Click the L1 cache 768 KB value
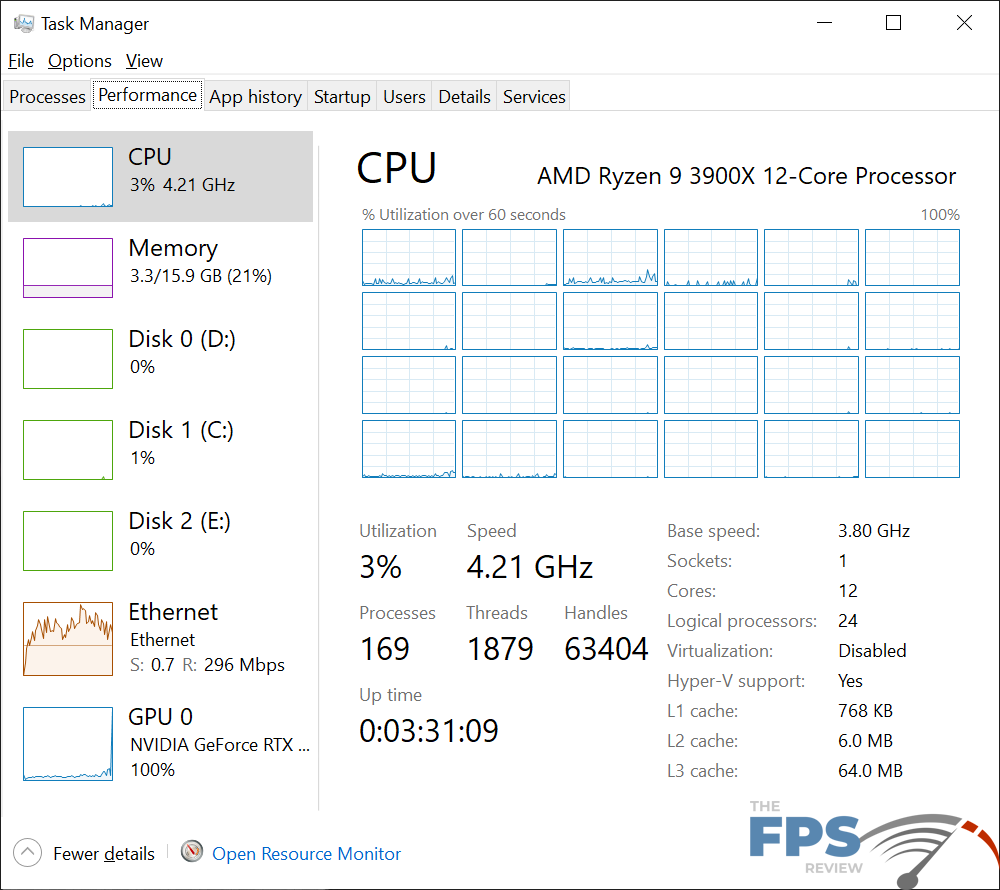 point(865,711)
